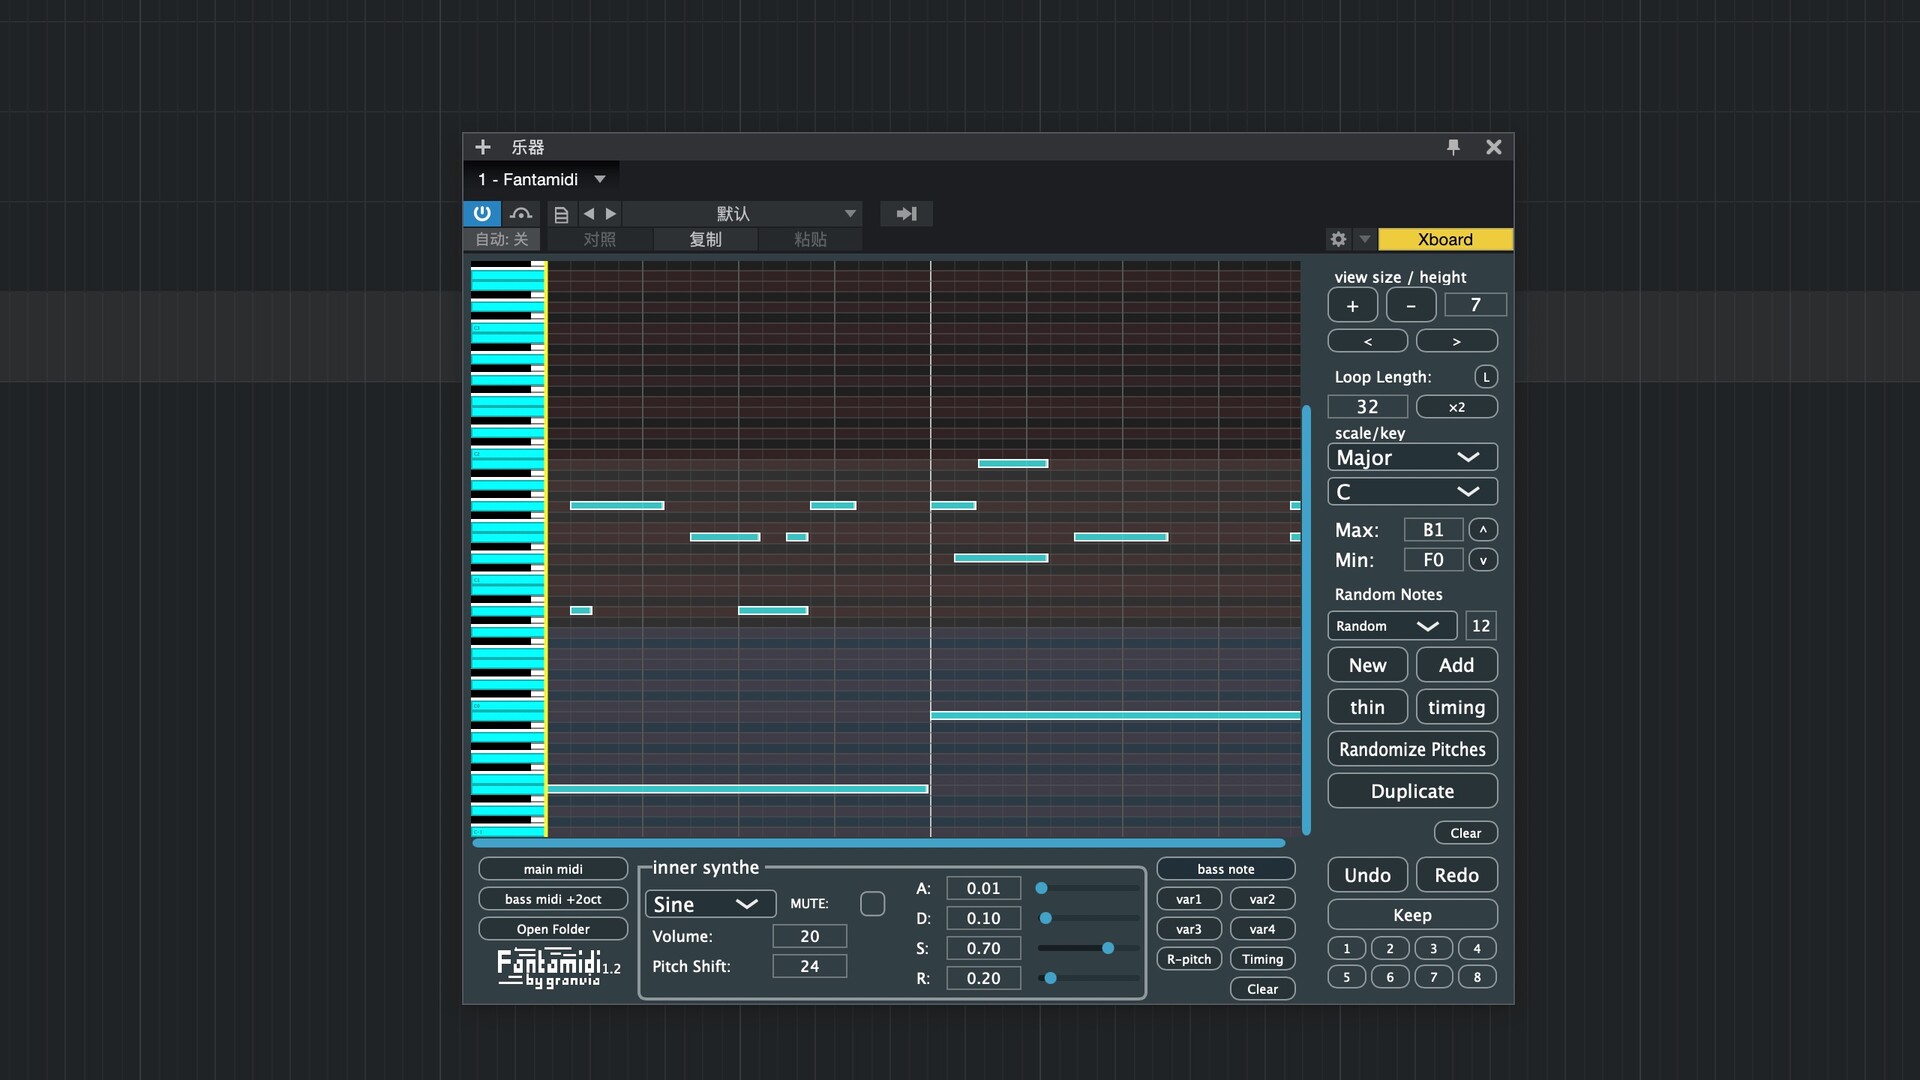The width and height of the screenshot is (1920, 1080).
Task: Open the Major scale dropdown
Action: [x=1411, y=457]
